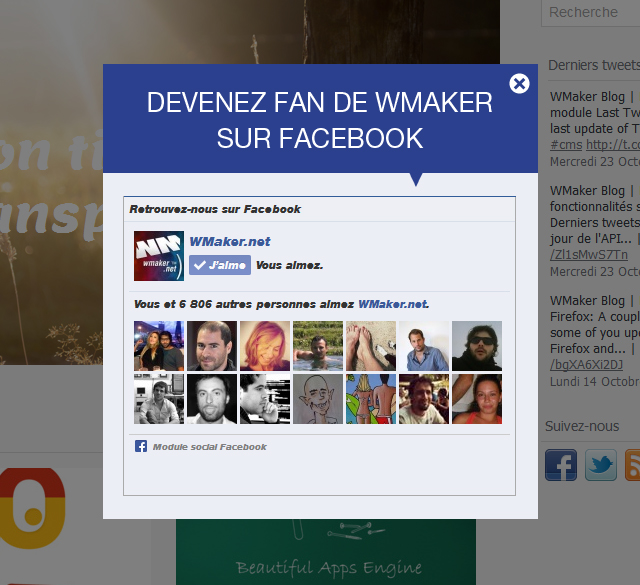
Task: Open the fan photo of feet on sand
Action: (x=371, y=346)
